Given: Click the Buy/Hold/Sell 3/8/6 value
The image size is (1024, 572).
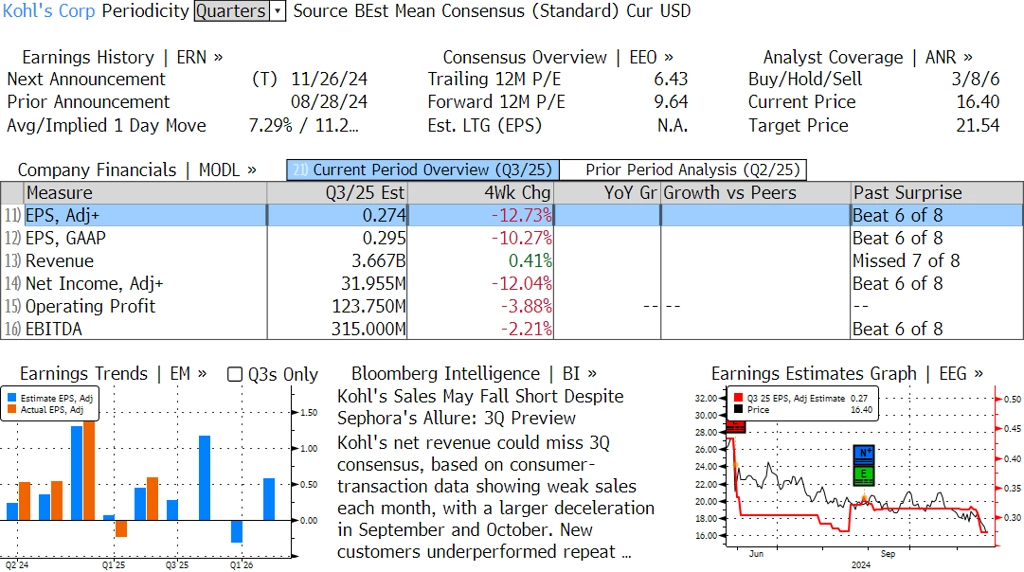Looking at the screenshot, I should tap(976, 79).
